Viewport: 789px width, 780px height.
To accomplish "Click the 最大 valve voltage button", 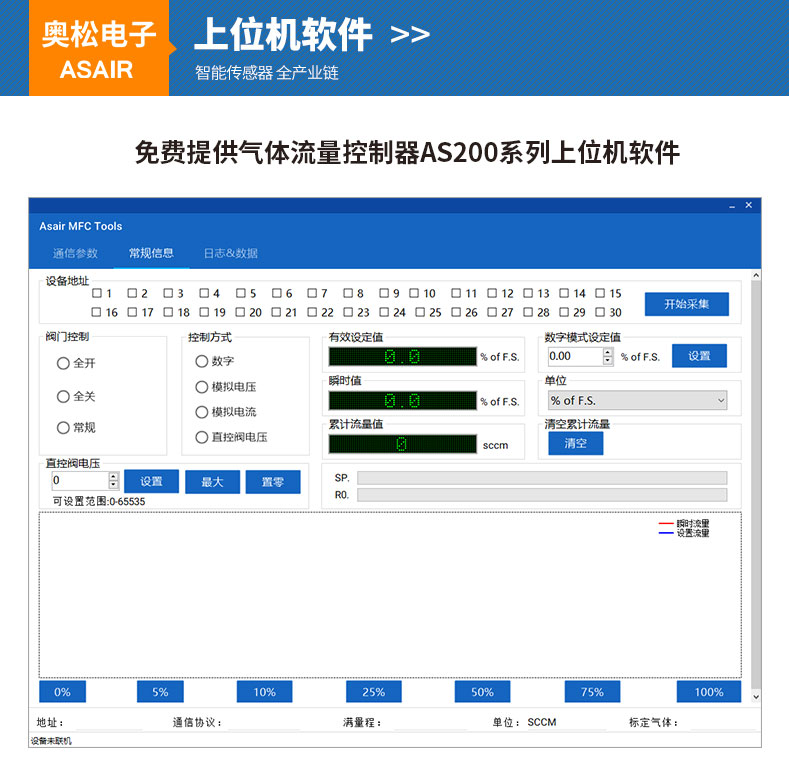I will [212, 482].
